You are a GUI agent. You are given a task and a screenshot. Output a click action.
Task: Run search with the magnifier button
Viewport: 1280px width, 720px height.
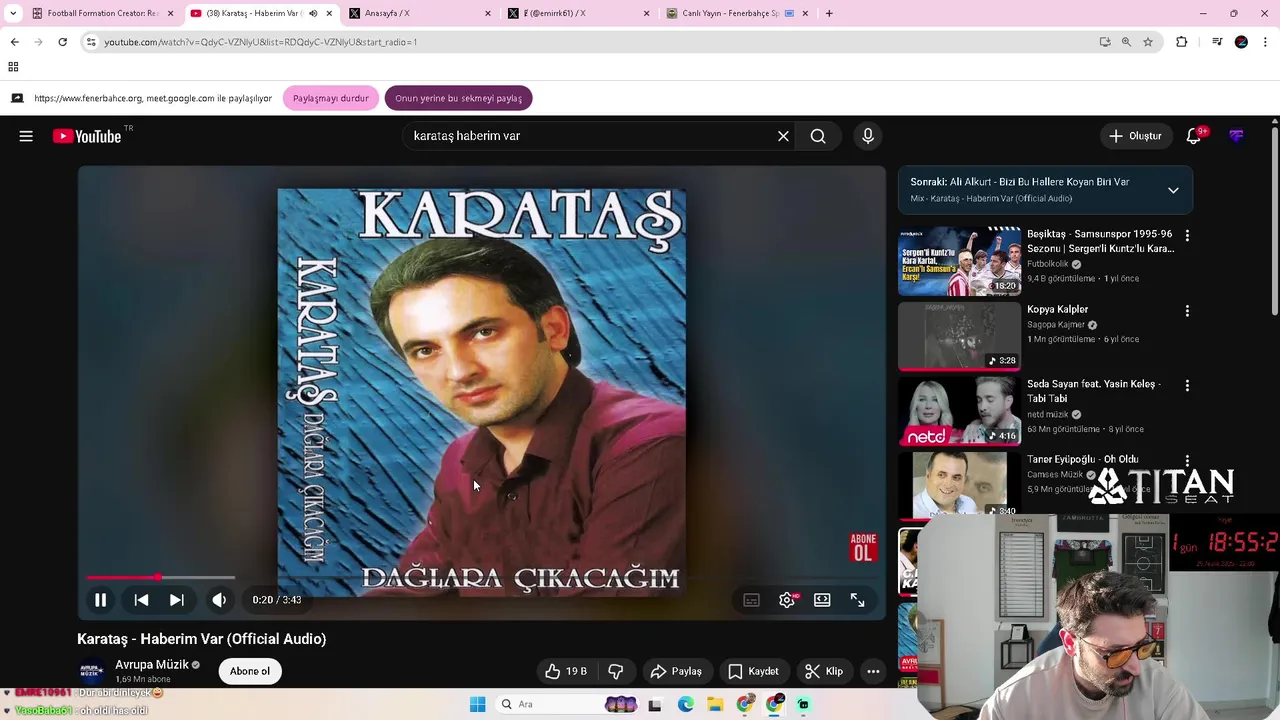(x=818, y=136)
